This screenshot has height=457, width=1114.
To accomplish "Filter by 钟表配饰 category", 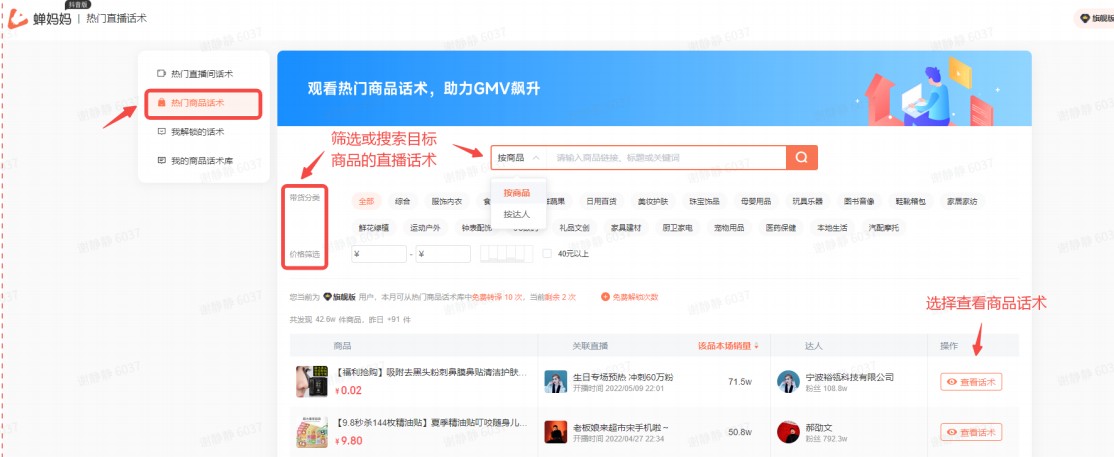I will [x=477, y=228].
